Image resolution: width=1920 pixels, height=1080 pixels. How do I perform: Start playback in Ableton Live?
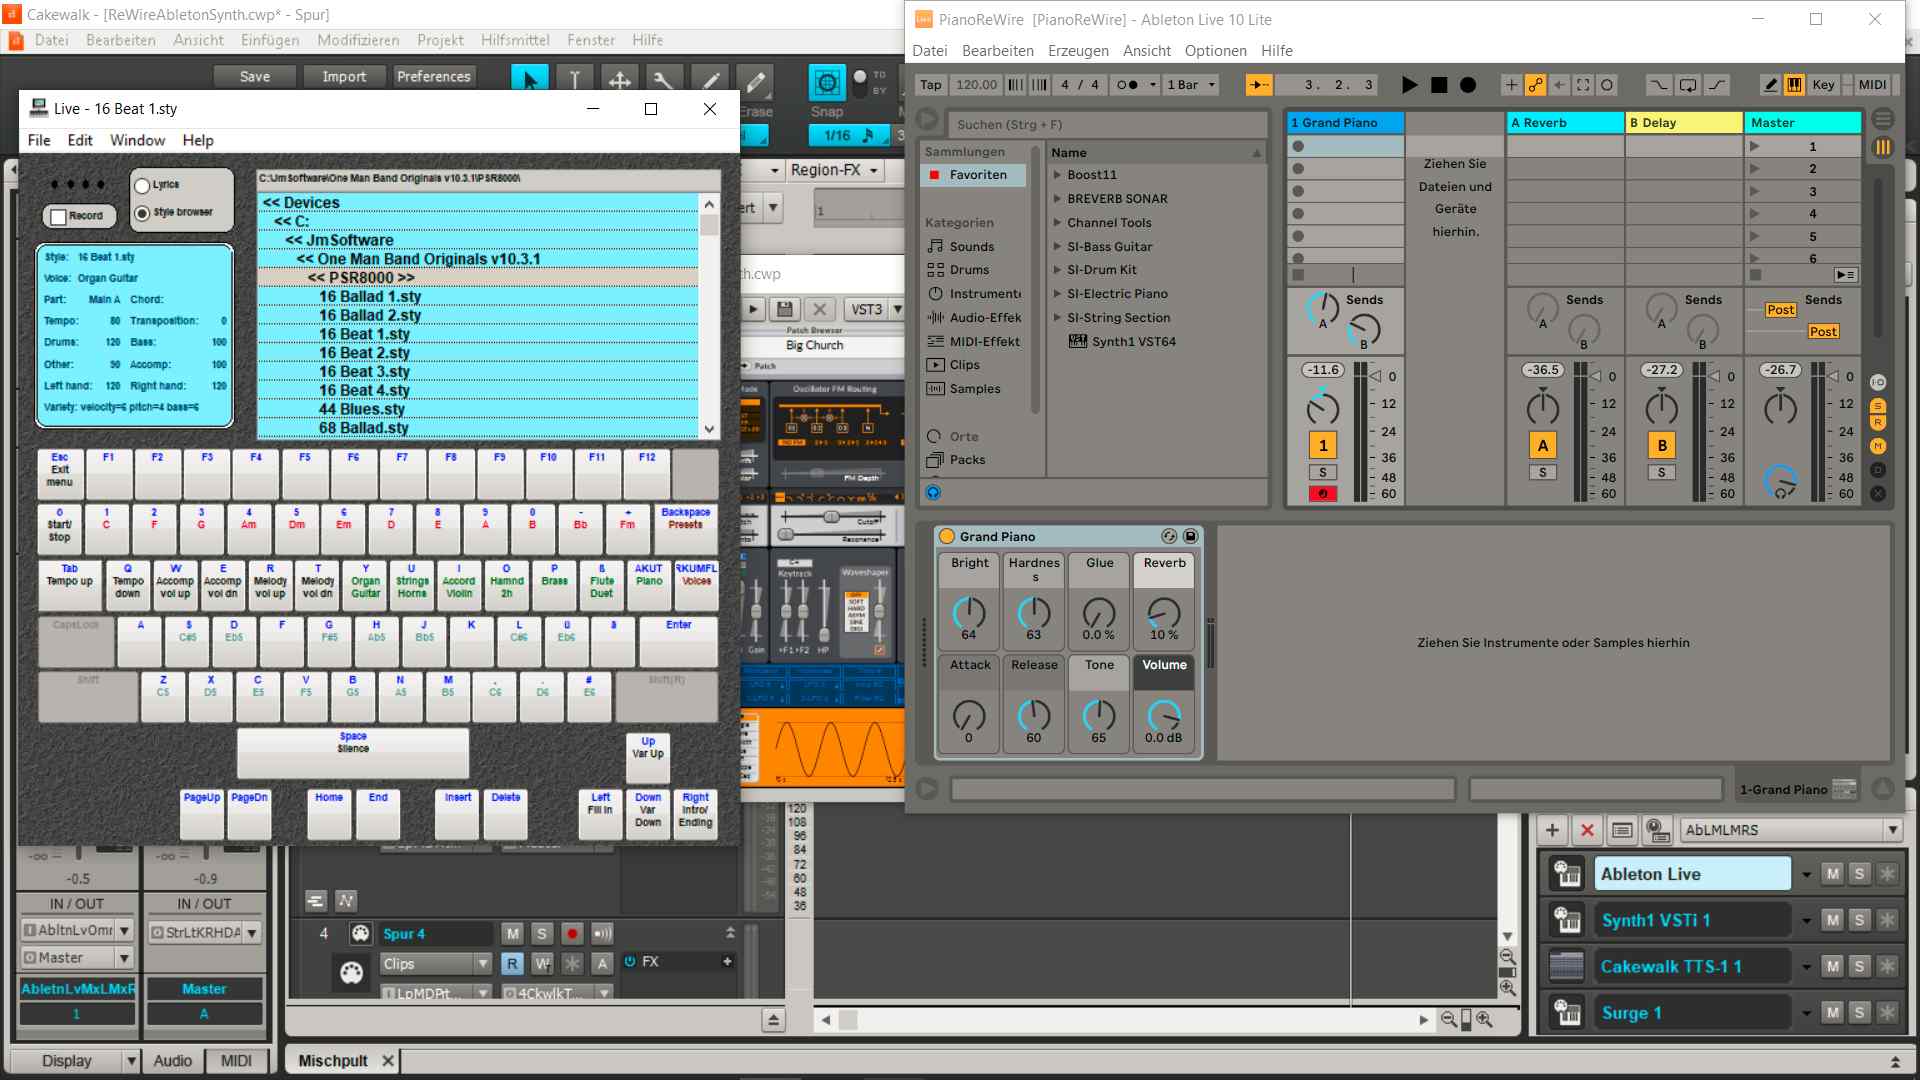pyautogui.click(x=1409, y=85)
